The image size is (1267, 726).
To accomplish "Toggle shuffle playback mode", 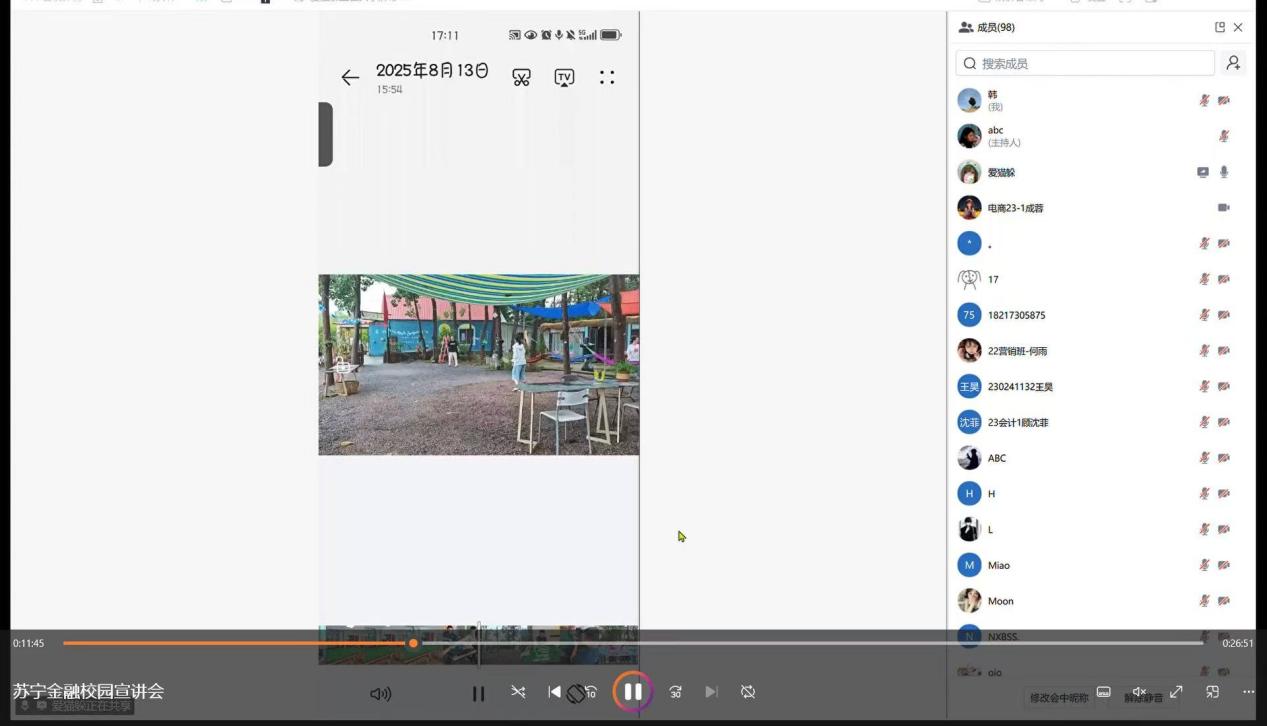I will tap(518, 692).
